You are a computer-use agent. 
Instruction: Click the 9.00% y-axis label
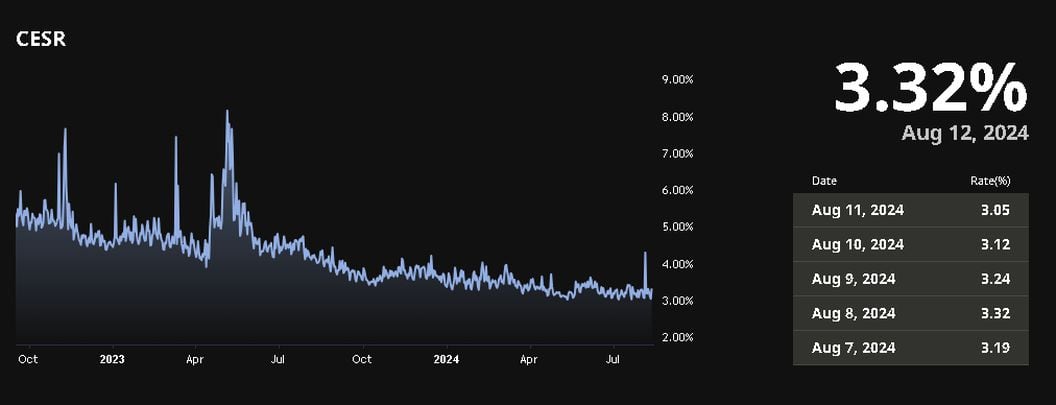[x=678, y=80]
